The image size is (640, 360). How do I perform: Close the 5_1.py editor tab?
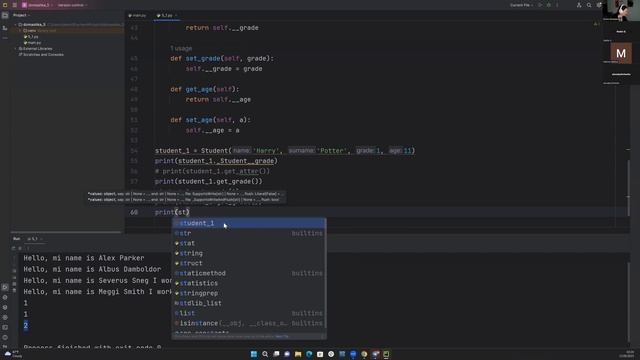point(176,16)
